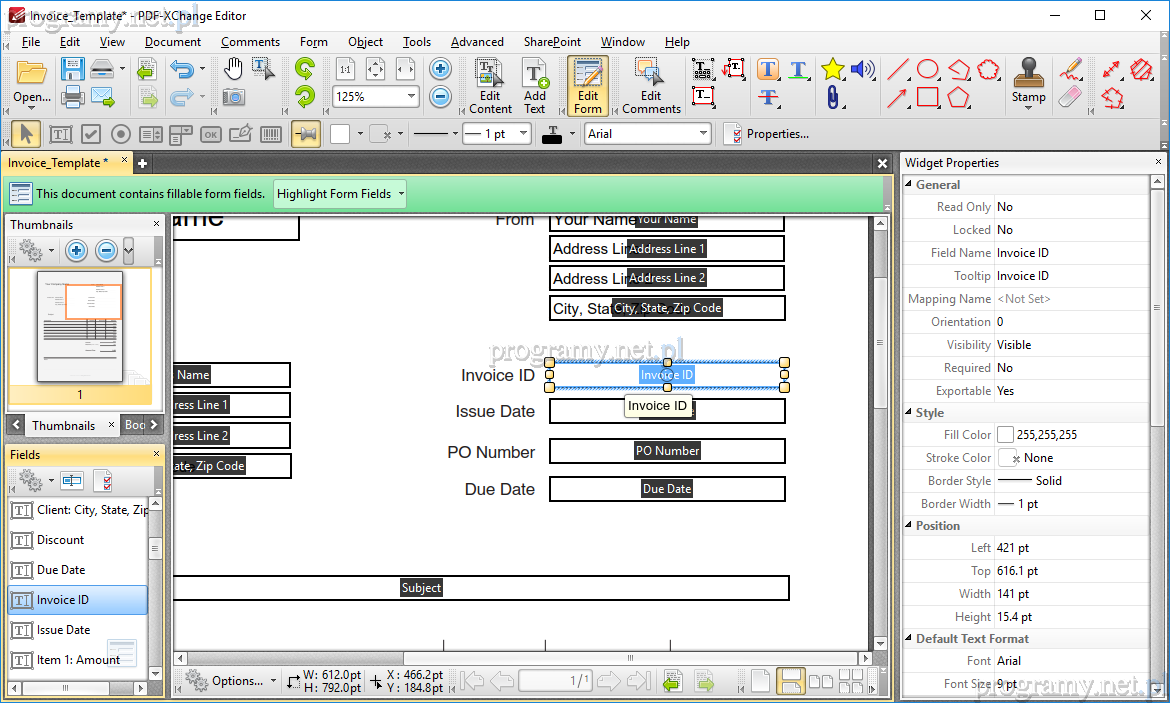
Task: Open the Arial font dropdown
Action: click(x=703, y=134)
